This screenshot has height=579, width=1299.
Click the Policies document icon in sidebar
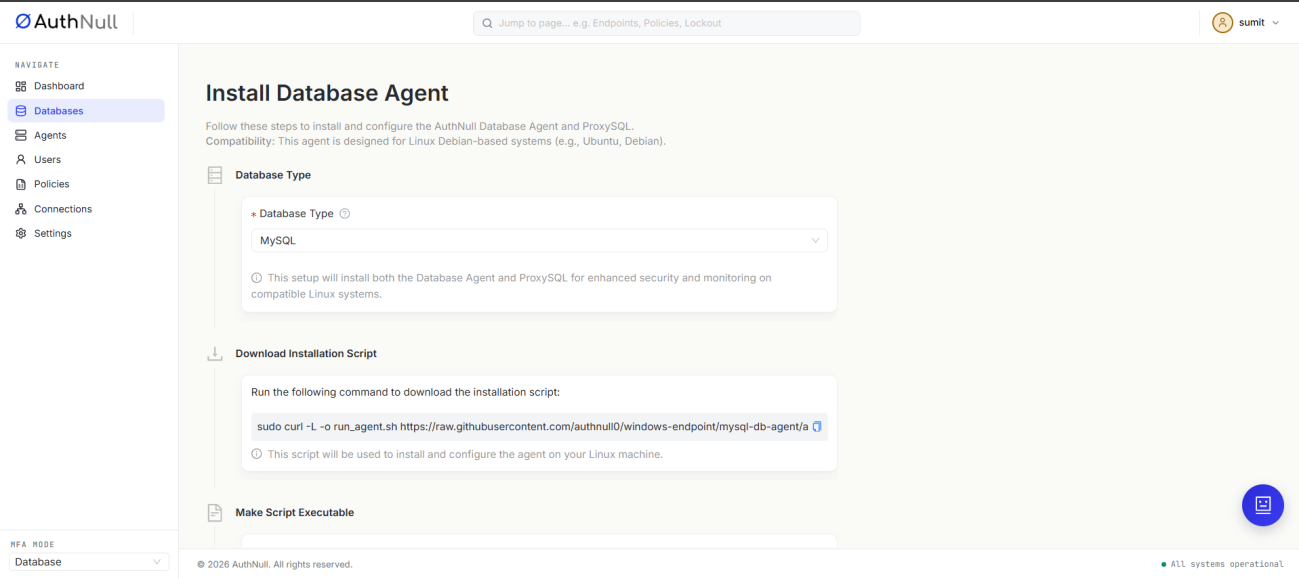coord(21,184)
